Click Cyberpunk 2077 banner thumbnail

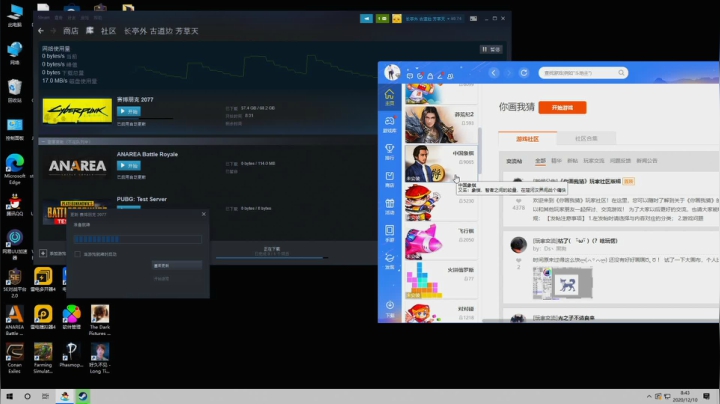(x=77, y=110)
